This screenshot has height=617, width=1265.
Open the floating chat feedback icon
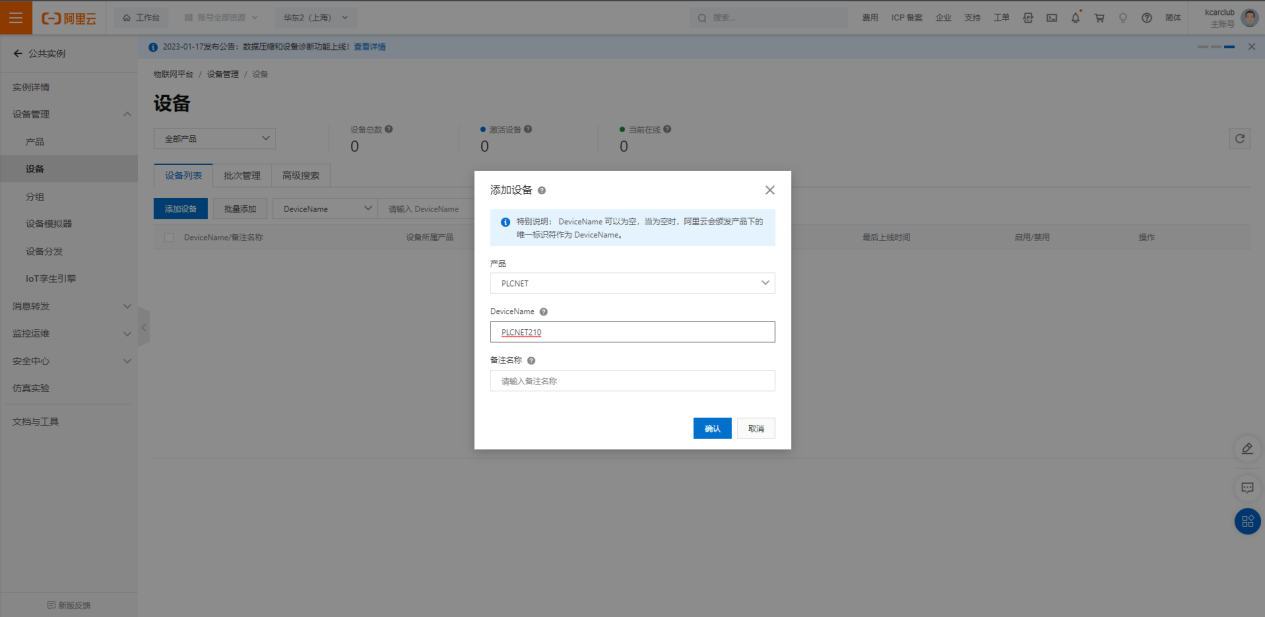(x=1247, y=487)
